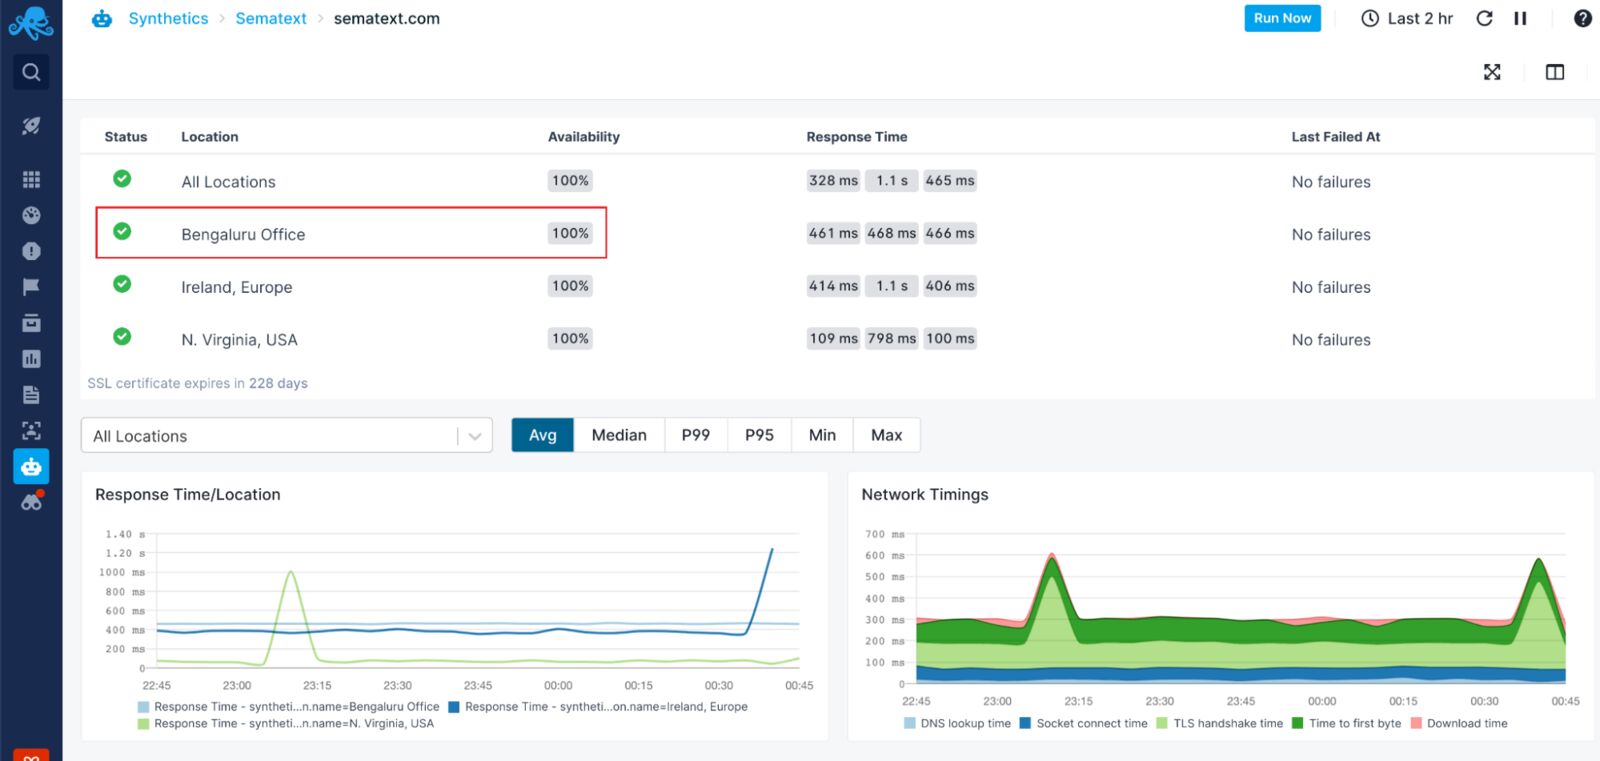Click green status check for Ireland, Europe
Viewport: 1600px width, 761px height.
(122, 284)
